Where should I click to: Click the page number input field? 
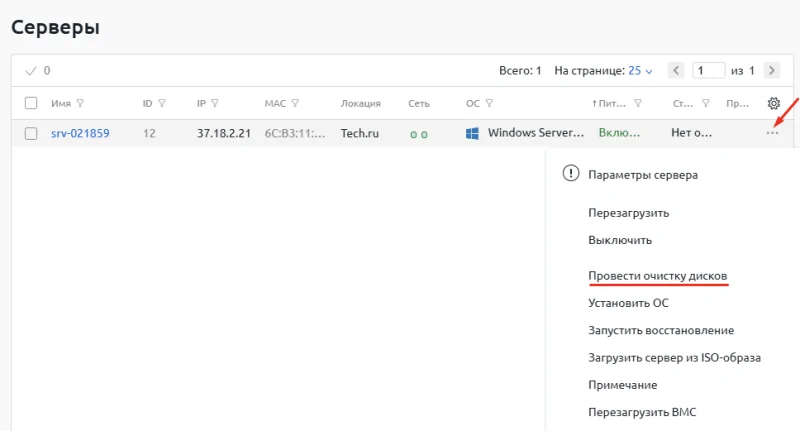[x=709, y=71]
